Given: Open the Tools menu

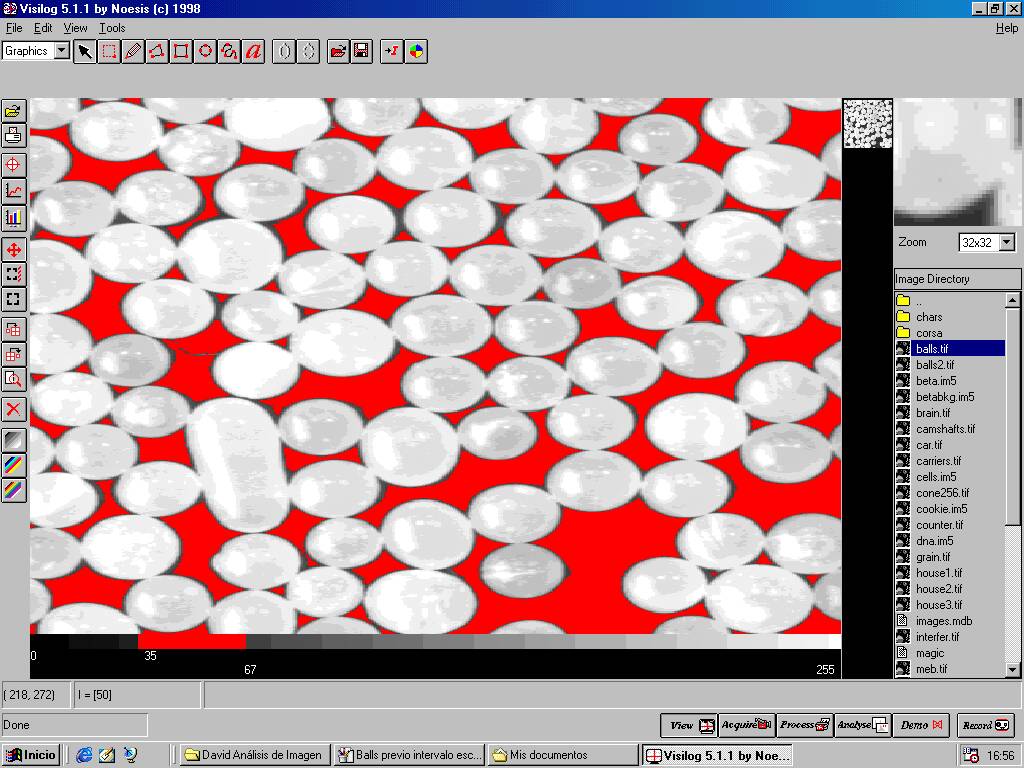Looking at the screenshot, I should [x=112, y=28].
